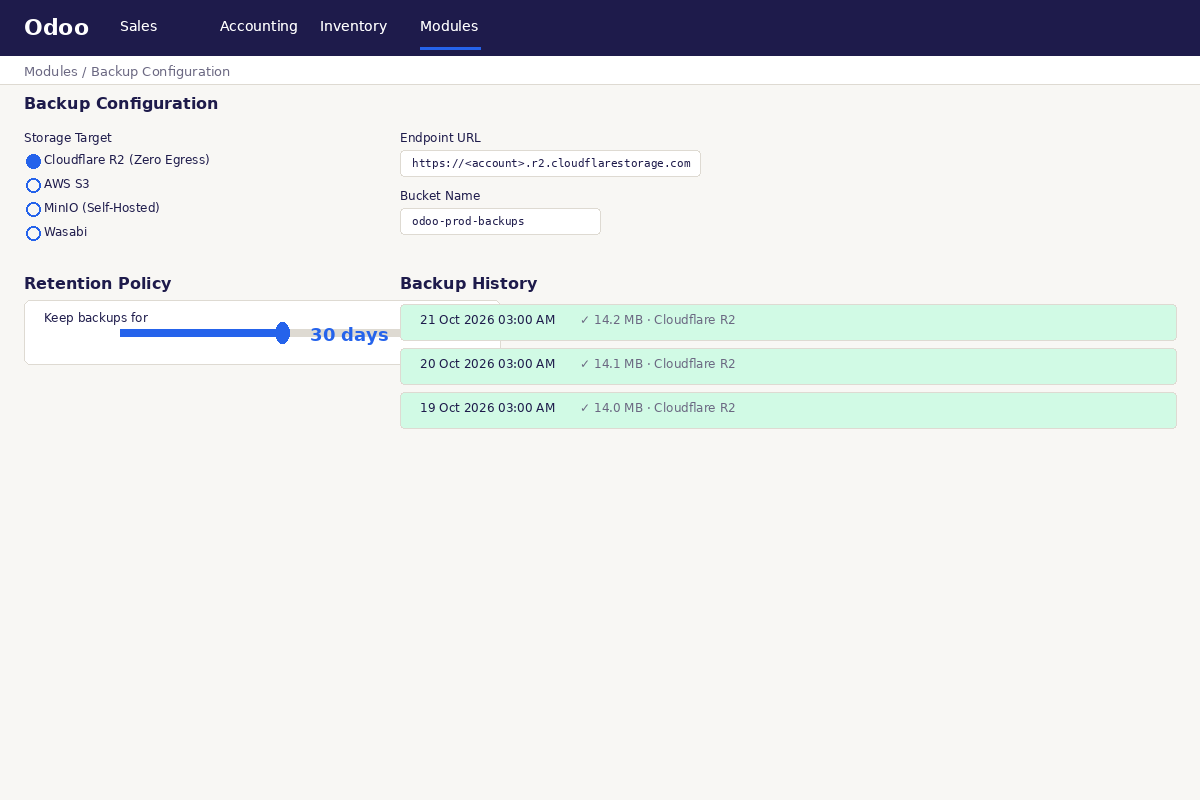Click the Bucket Name input field
The height and width of the screenshot is (800, 1200).
click(x=500, y=221)
